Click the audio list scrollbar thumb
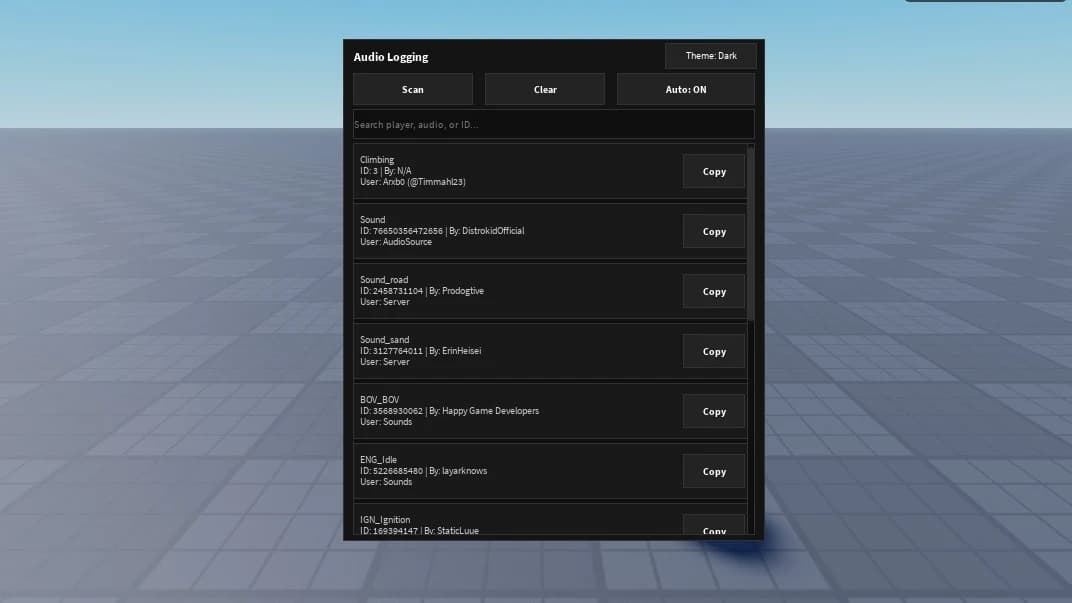The image size is (1072, 603). click(751, 232)
